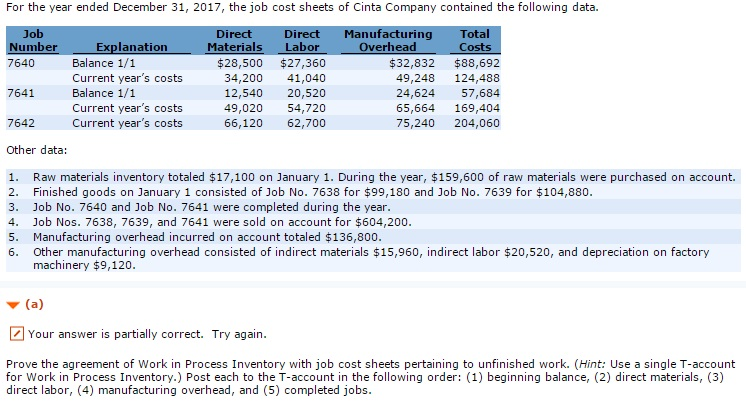This screenshot has width=746, height=407.
Task: Click the Job Number column header
Action: pyautogui.click(x=27, y=41)
